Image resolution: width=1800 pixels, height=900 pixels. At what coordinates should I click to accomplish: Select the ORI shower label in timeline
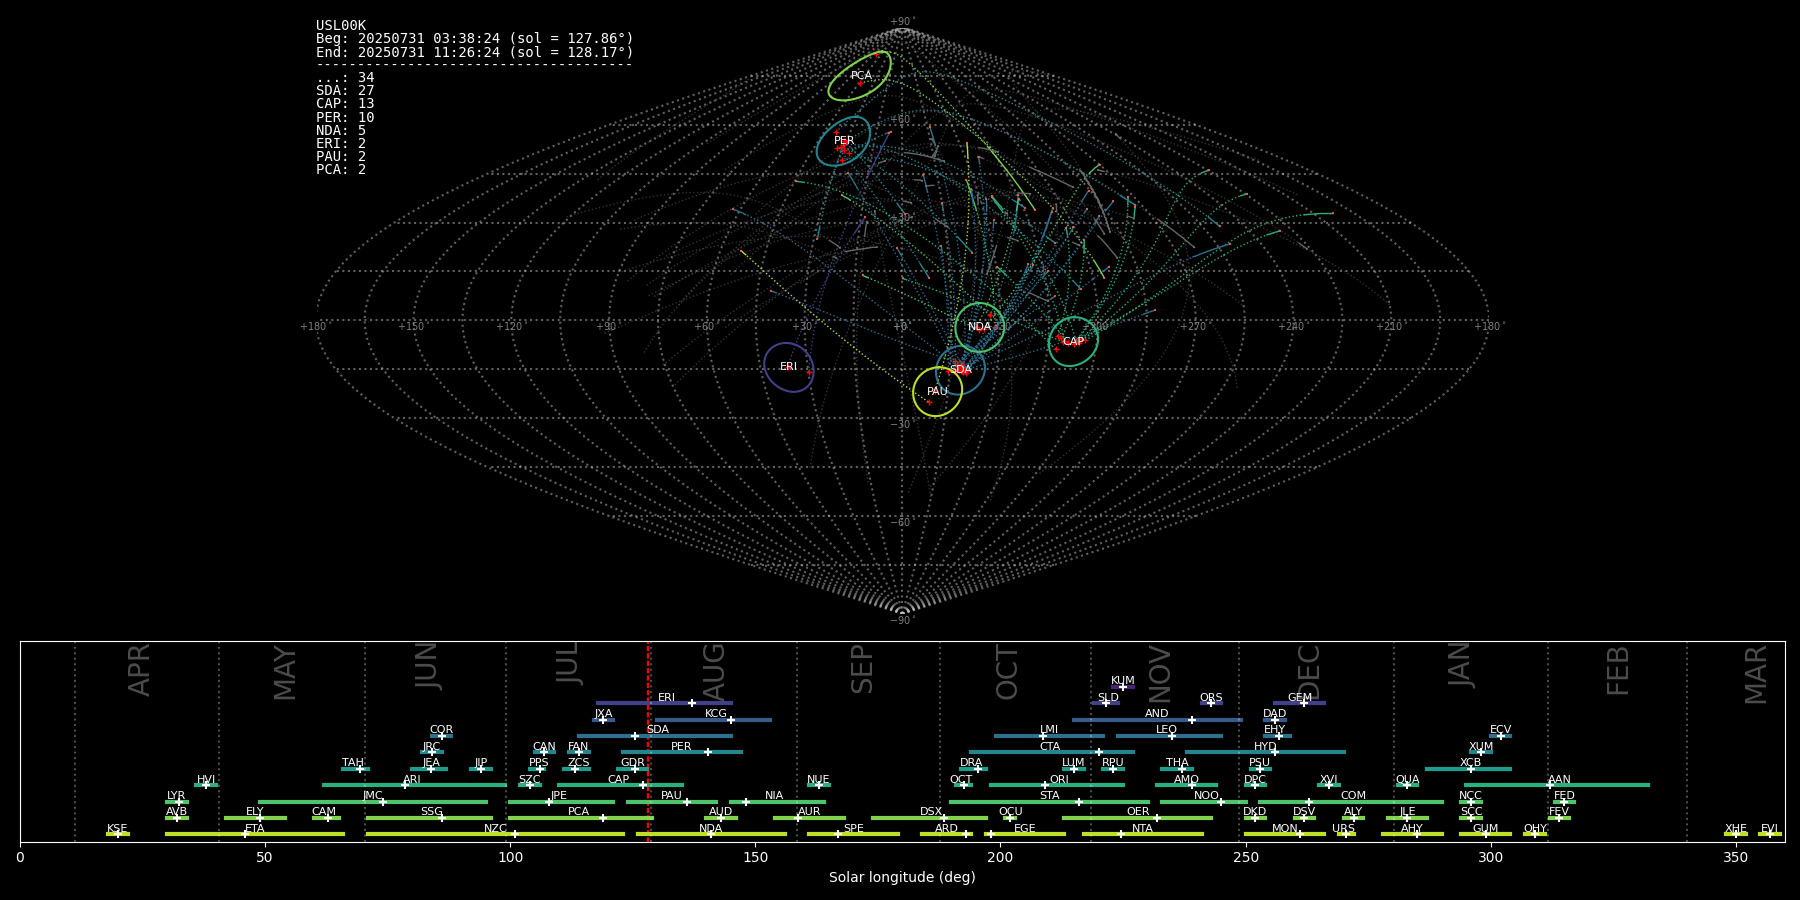click(1059, 780)
